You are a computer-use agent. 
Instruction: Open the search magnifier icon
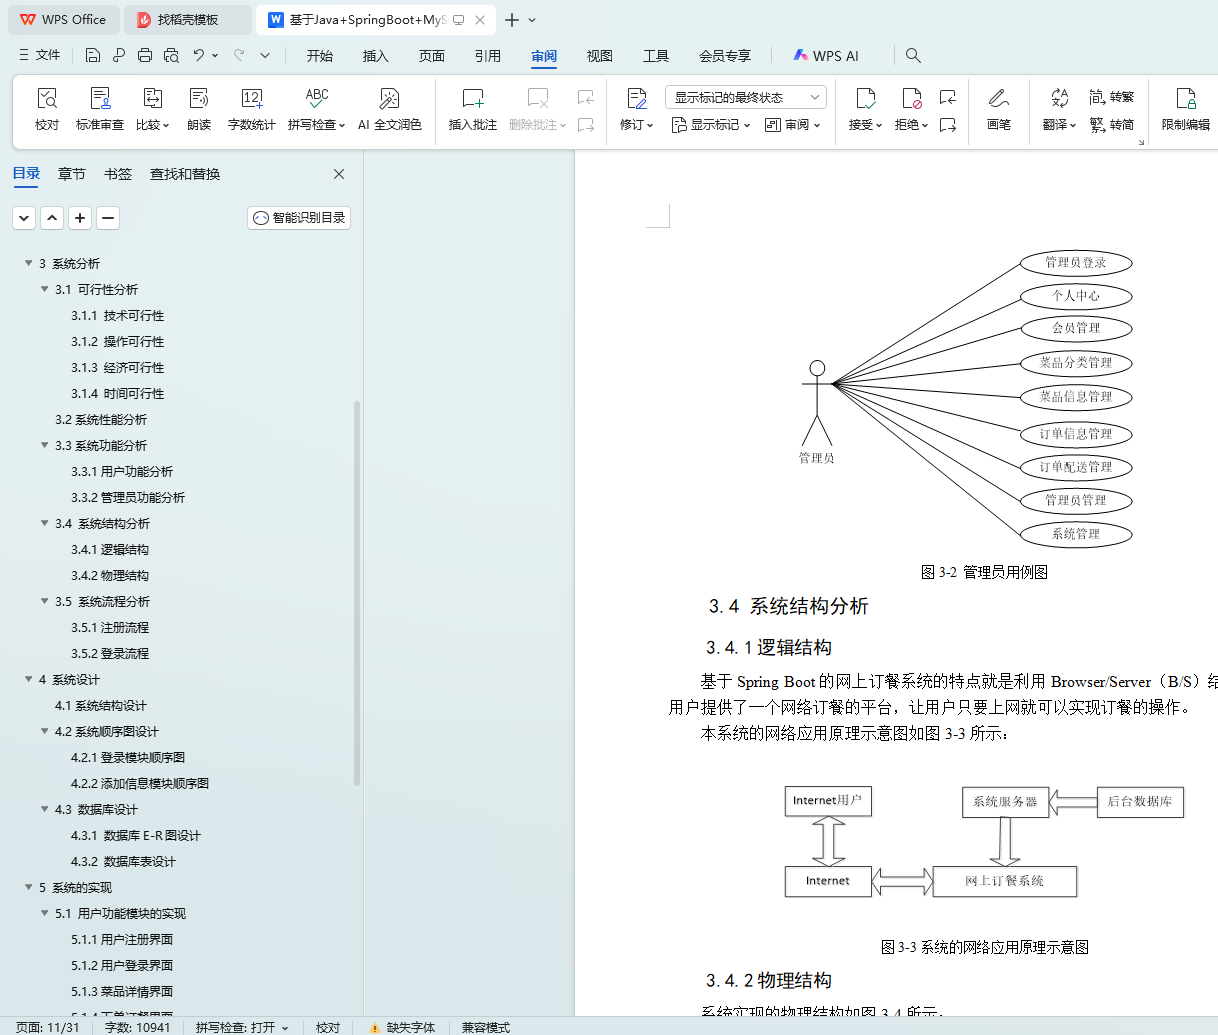pyautogui.click(x=913, y=55)
